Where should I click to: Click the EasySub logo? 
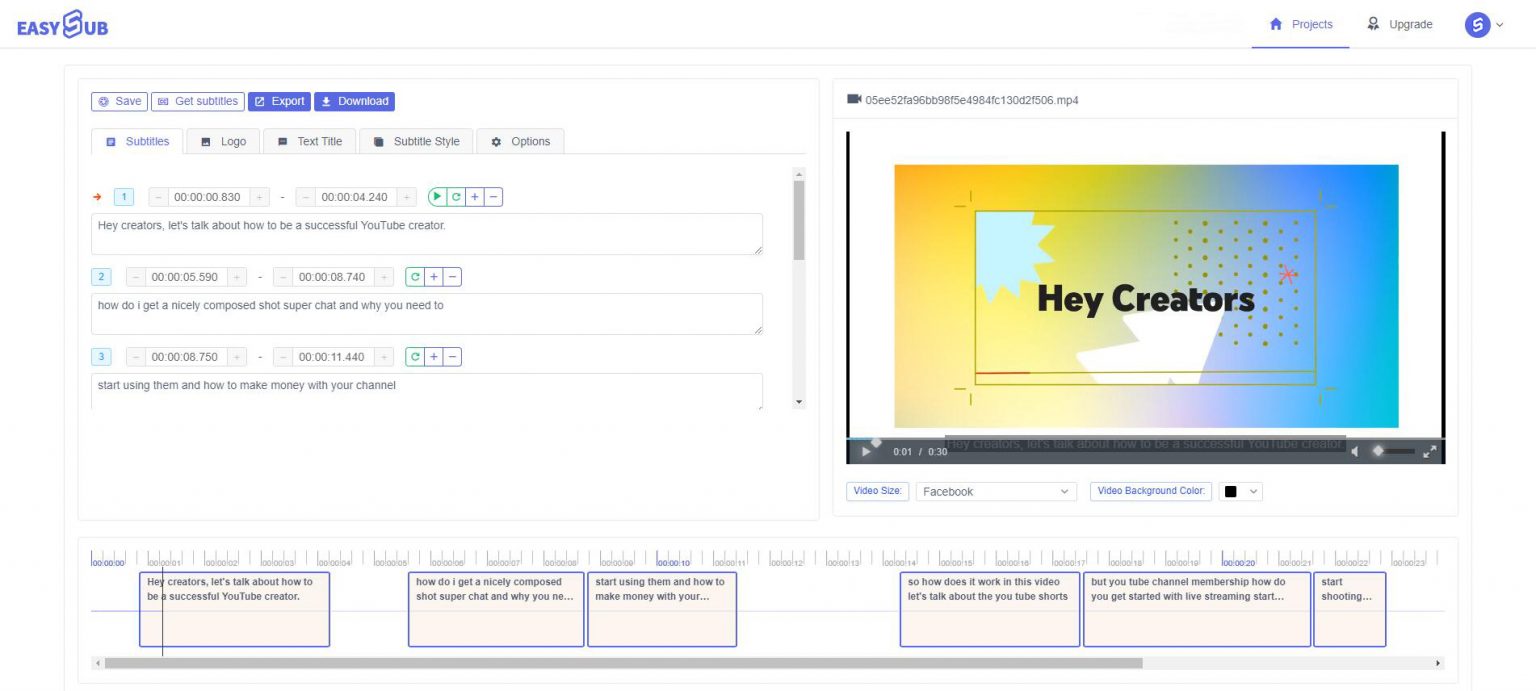click(62, 24)
